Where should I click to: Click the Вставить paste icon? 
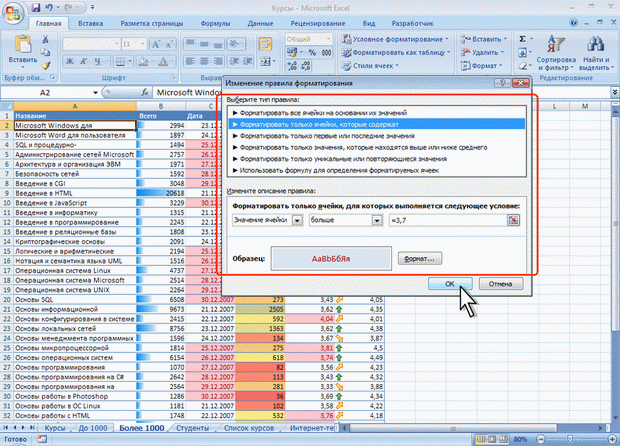tap(23, 44)
